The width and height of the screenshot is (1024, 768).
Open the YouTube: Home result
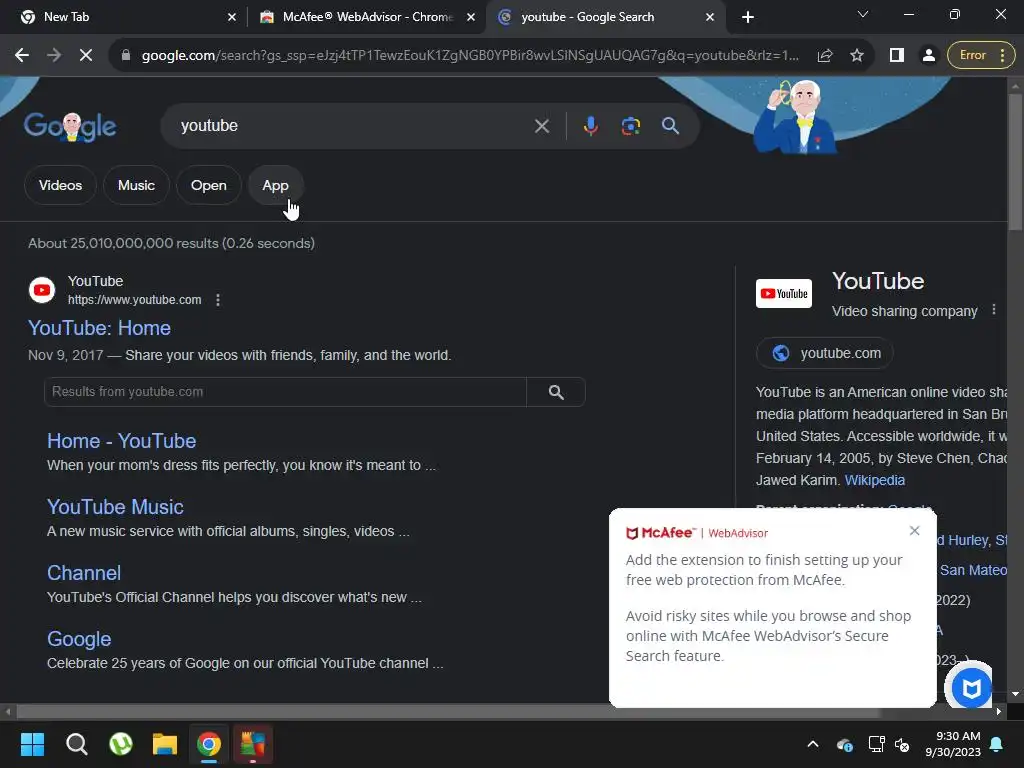click(99, 328)
